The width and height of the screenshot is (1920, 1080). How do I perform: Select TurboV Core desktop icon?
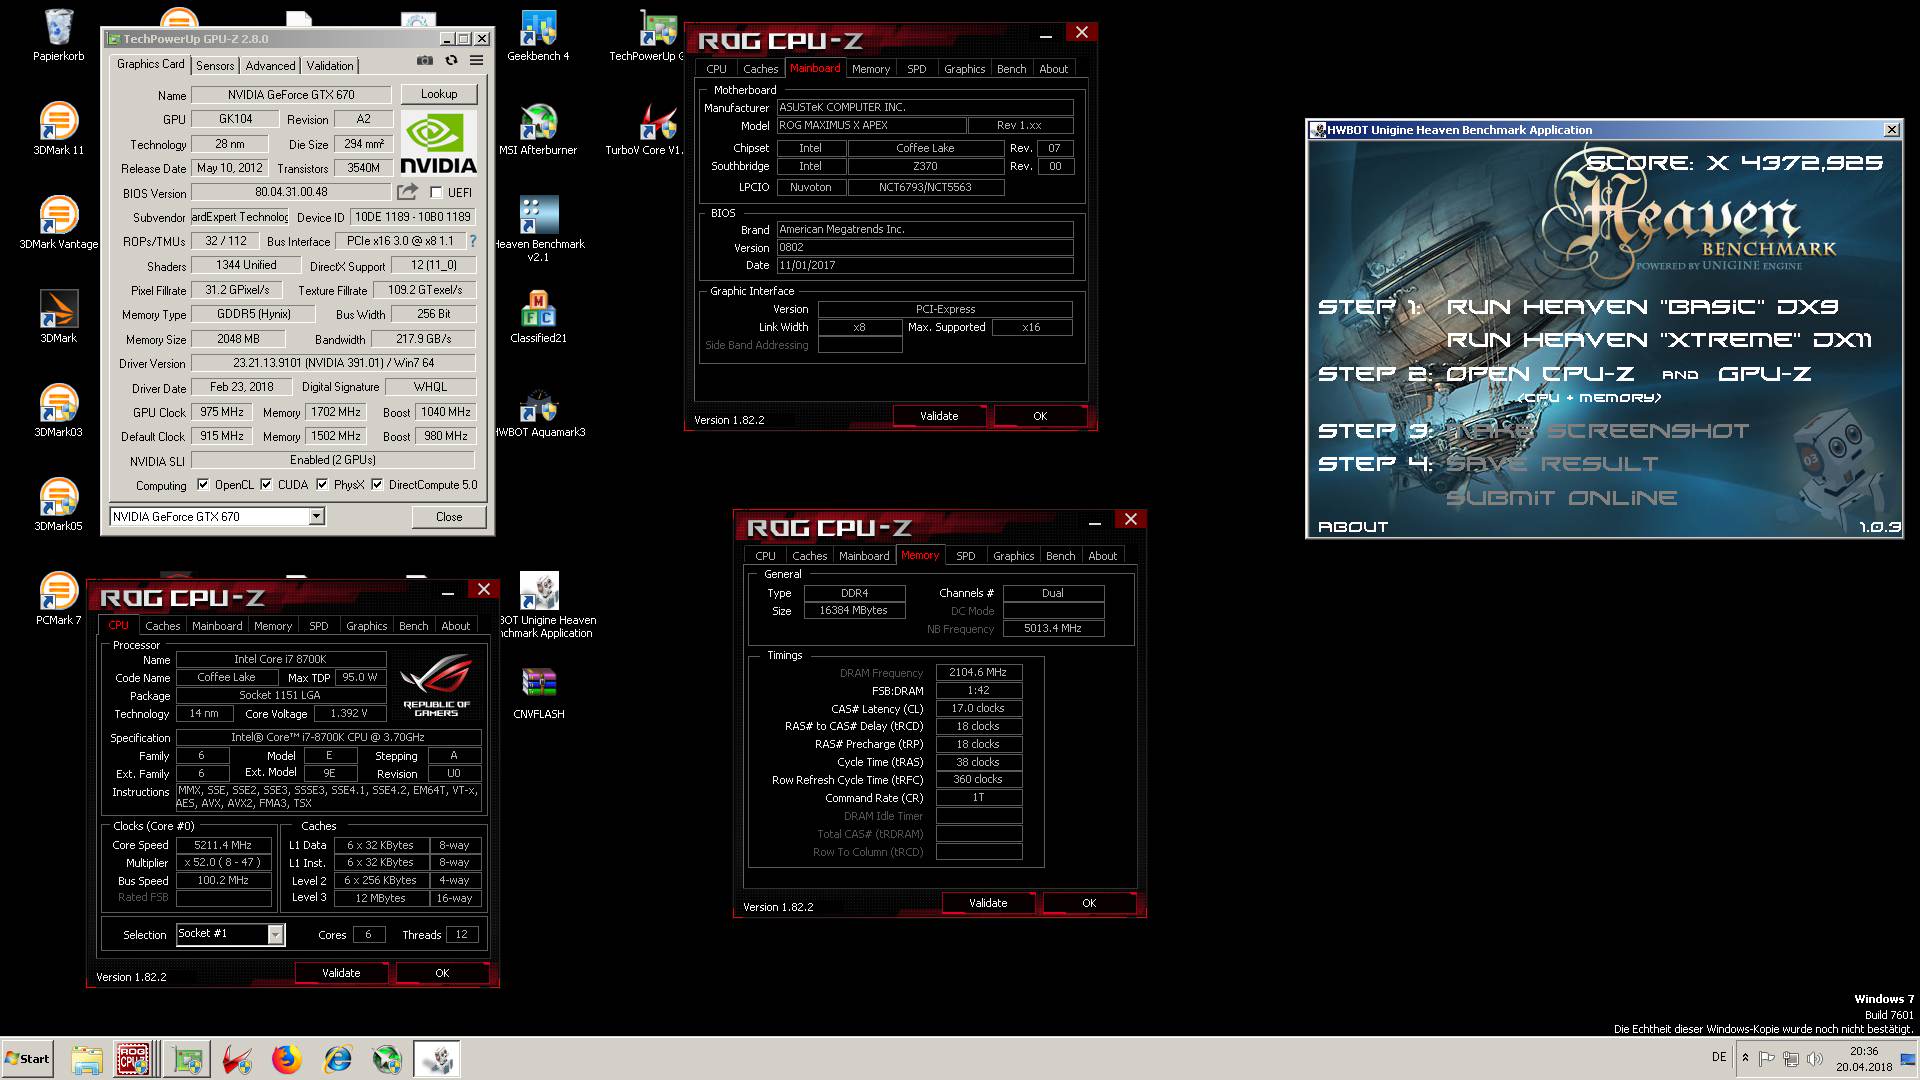click(x=645, y=129)
